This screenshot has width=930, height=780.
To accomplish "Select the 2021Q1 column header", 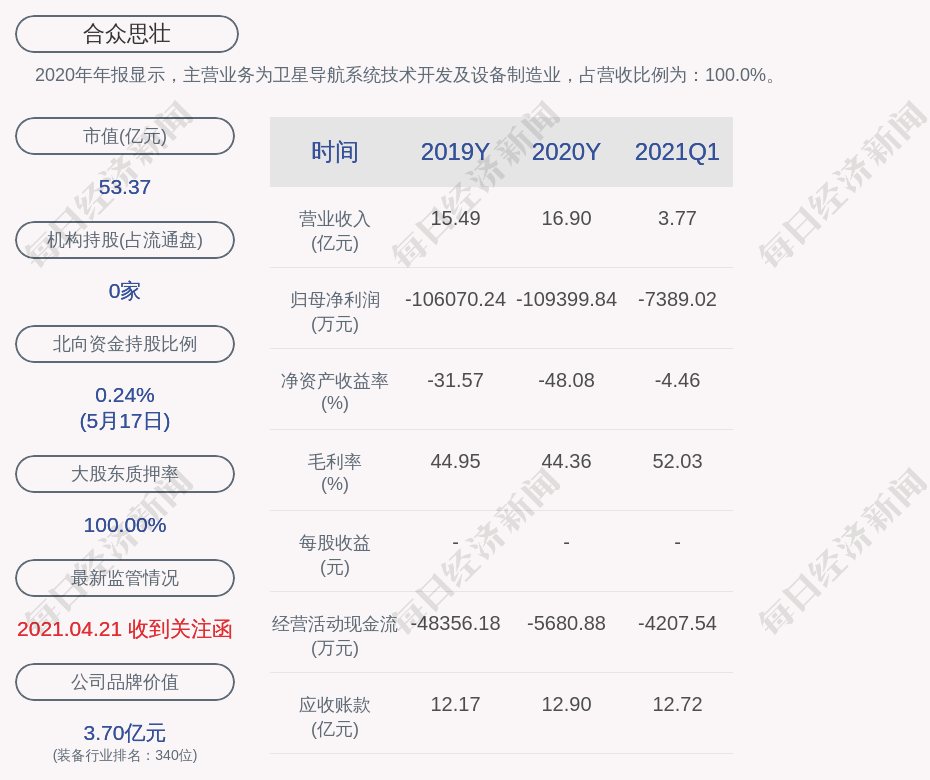I will point(677,152).
